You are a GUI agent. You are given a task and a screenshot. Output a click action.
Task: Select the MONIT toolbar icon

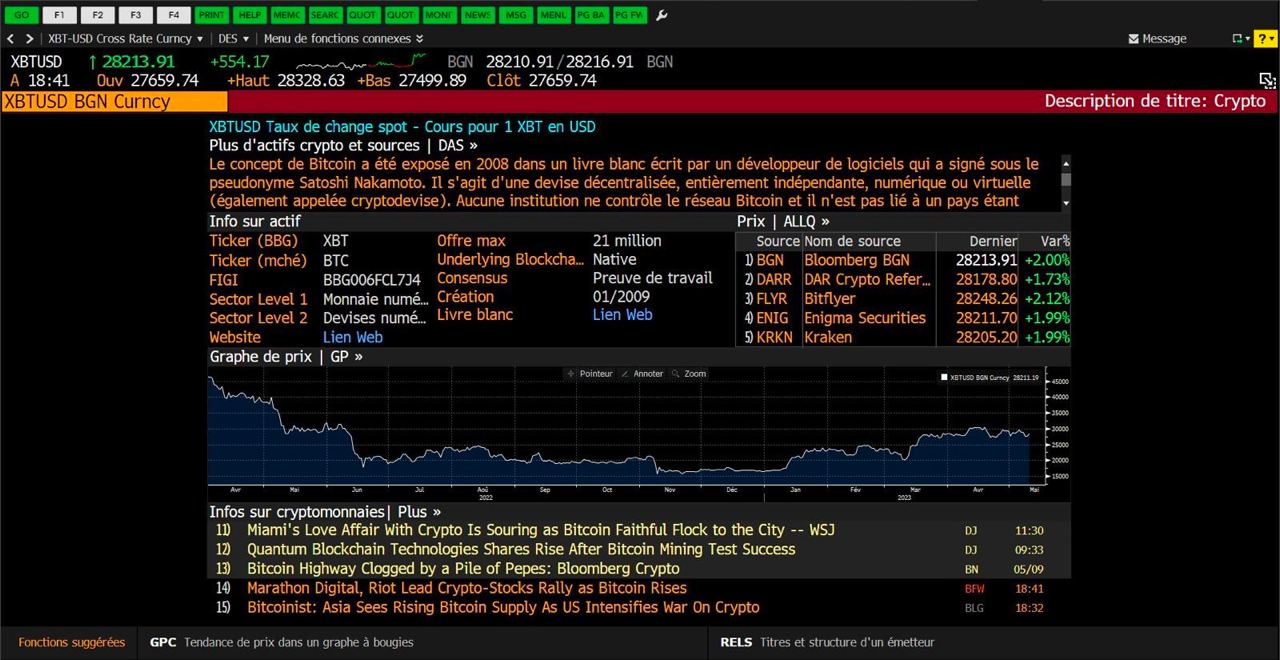coord(439,15)
